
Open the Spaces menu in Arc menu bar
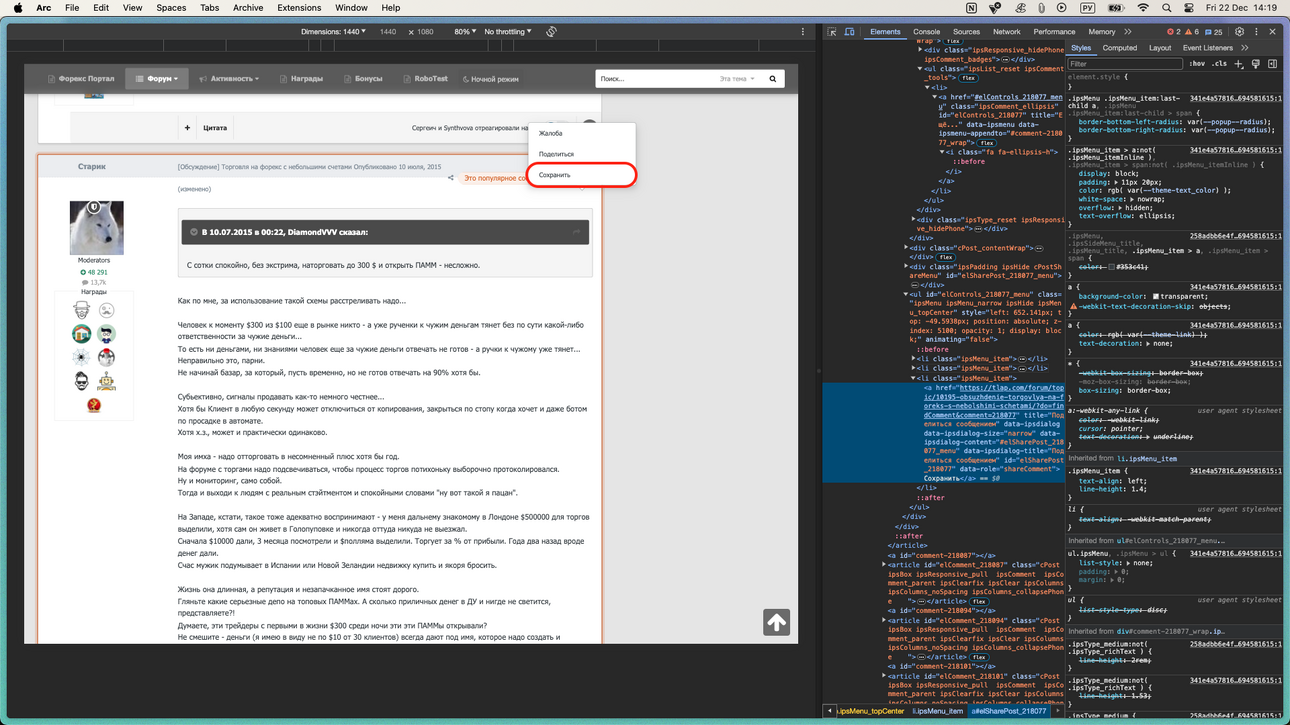171,8
